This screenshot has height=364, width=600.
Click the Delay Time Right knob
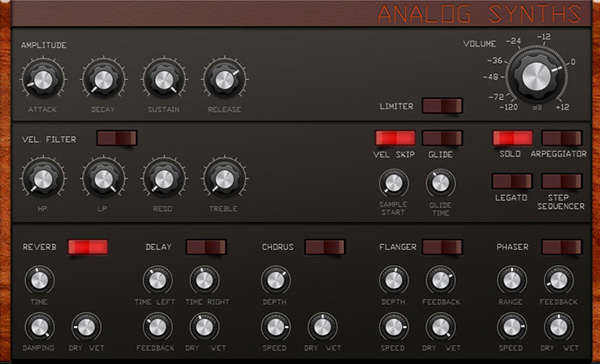(x=204, y=281)
